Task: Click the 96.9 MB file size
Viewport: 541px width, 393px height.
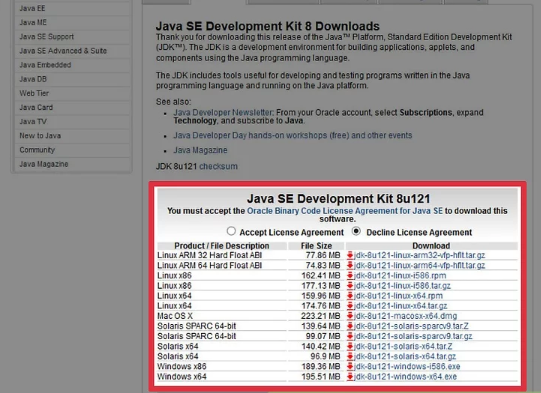Action: (325, 356)
